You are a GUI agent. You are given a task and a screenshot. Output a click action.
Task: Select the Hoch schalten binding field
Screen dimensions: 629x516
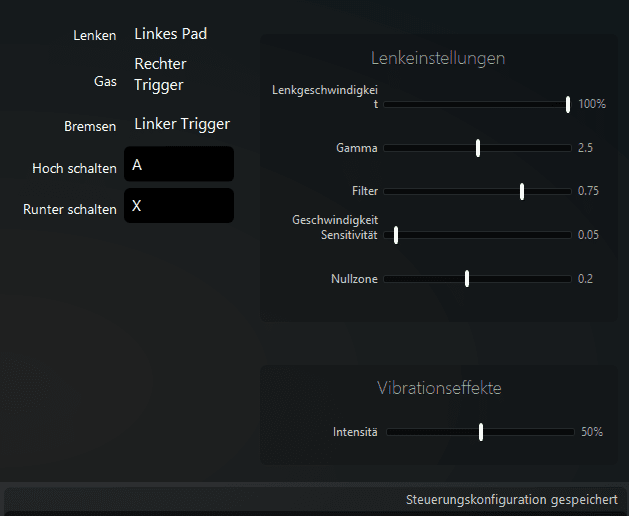[179, 166]
